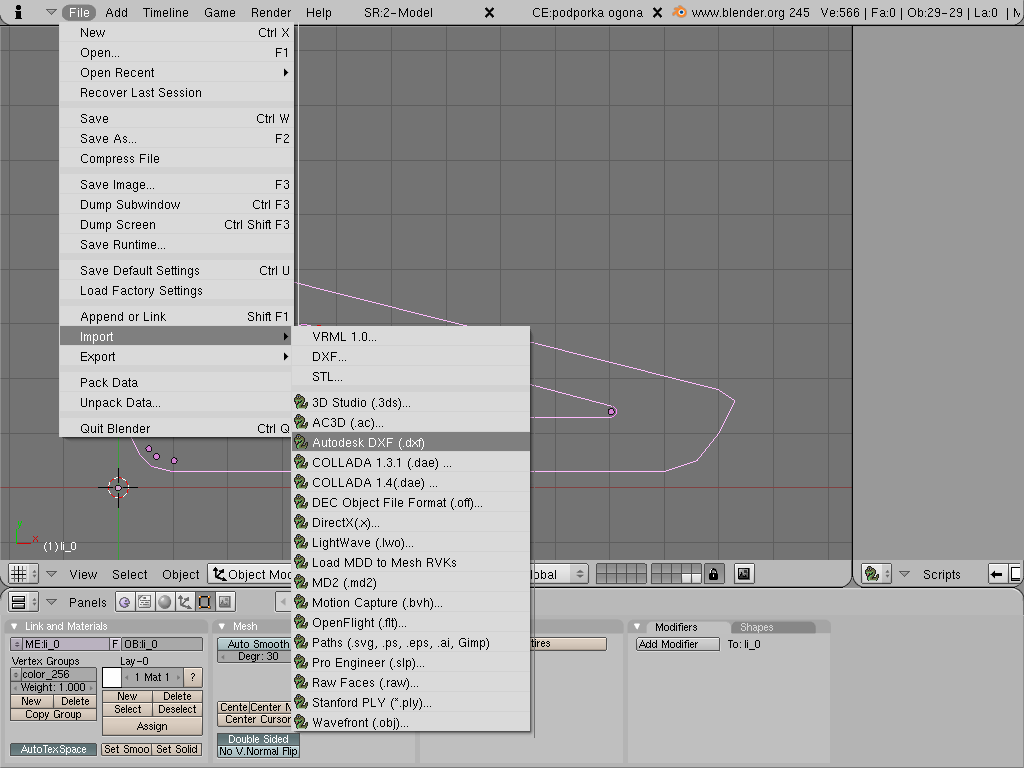Click the Python icon beside MD2 (.md2)
1024x768 pixels.
(301, 583)
